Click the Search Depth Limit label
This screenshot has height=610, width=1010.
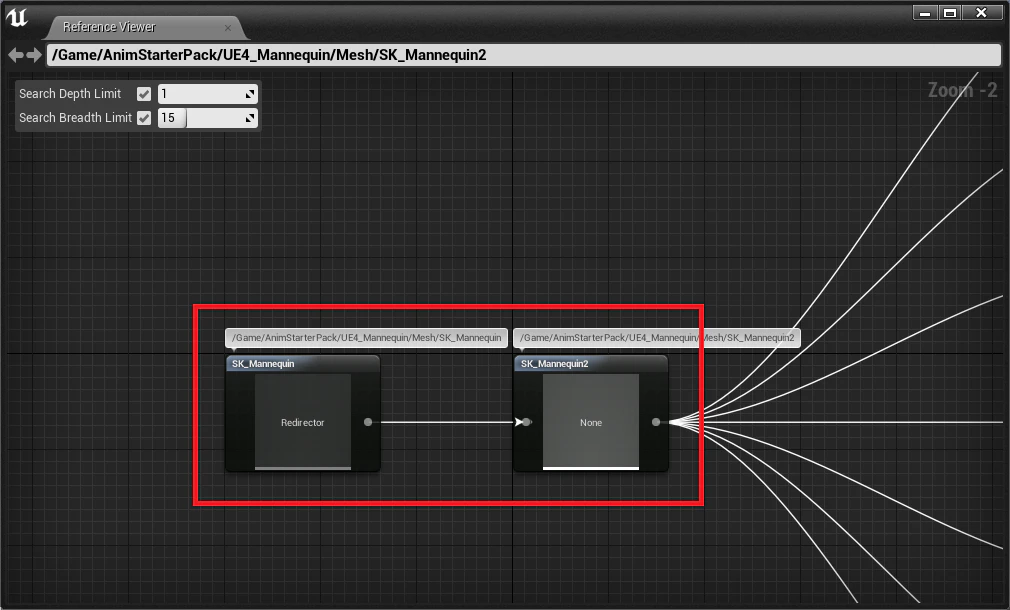tap(70, 94)
